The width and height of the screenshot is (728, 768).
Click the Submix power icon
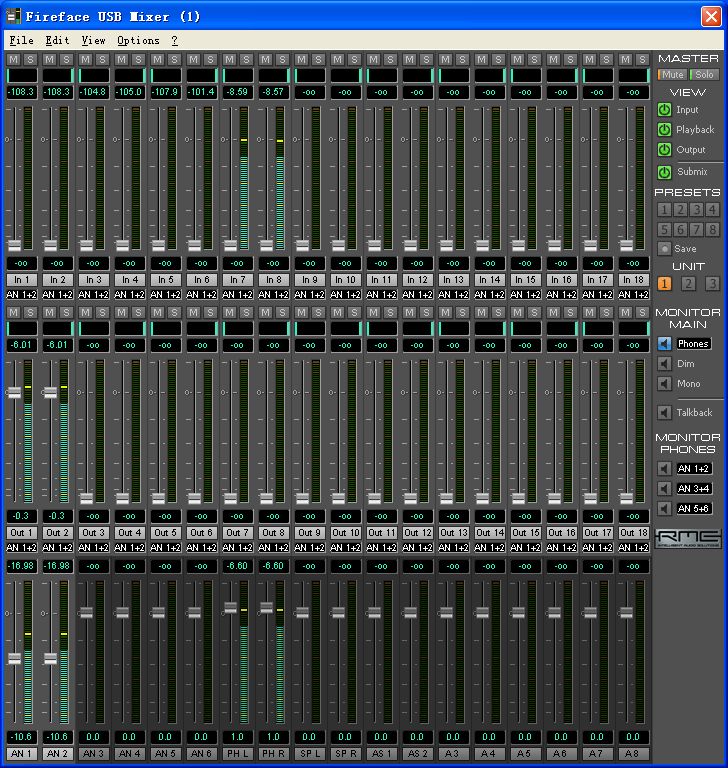point(664,172)
